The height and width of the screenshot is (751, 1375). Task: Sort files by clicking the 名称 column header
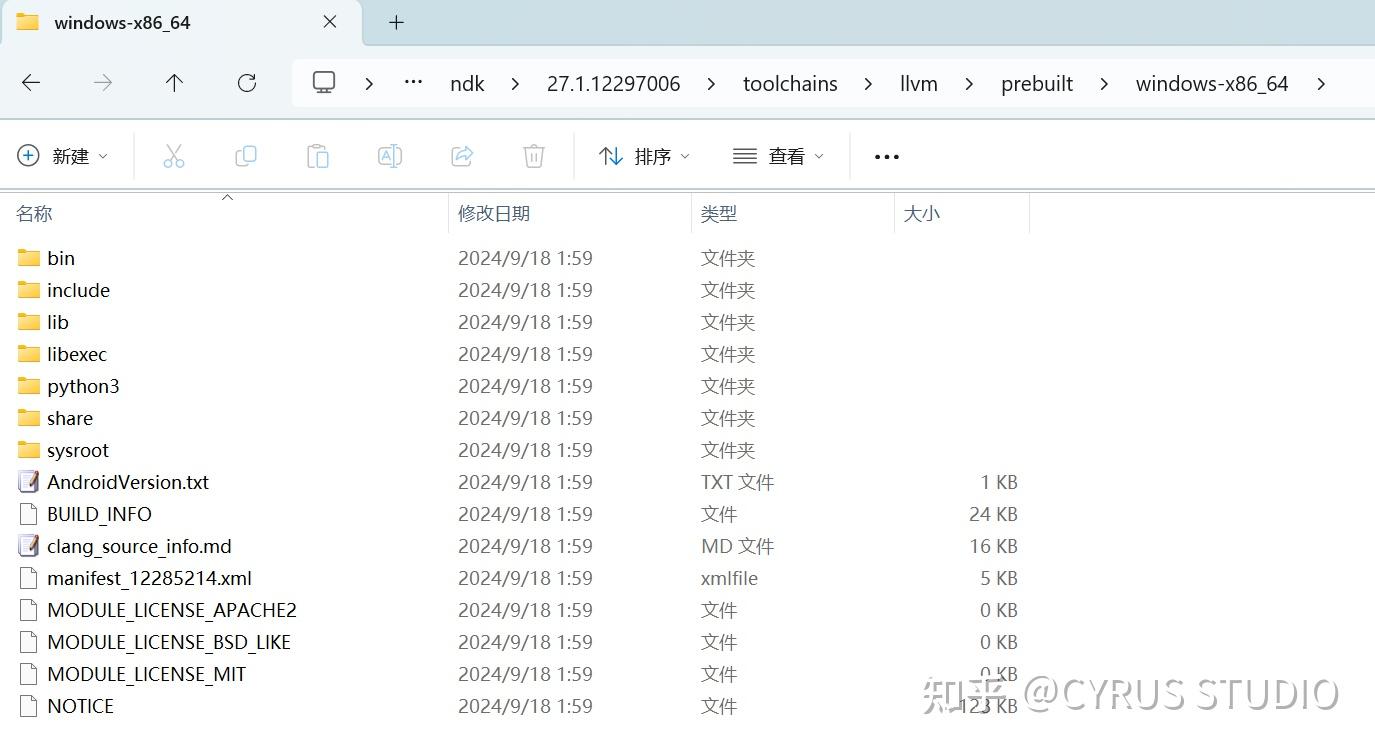click(x=33, y=213)
